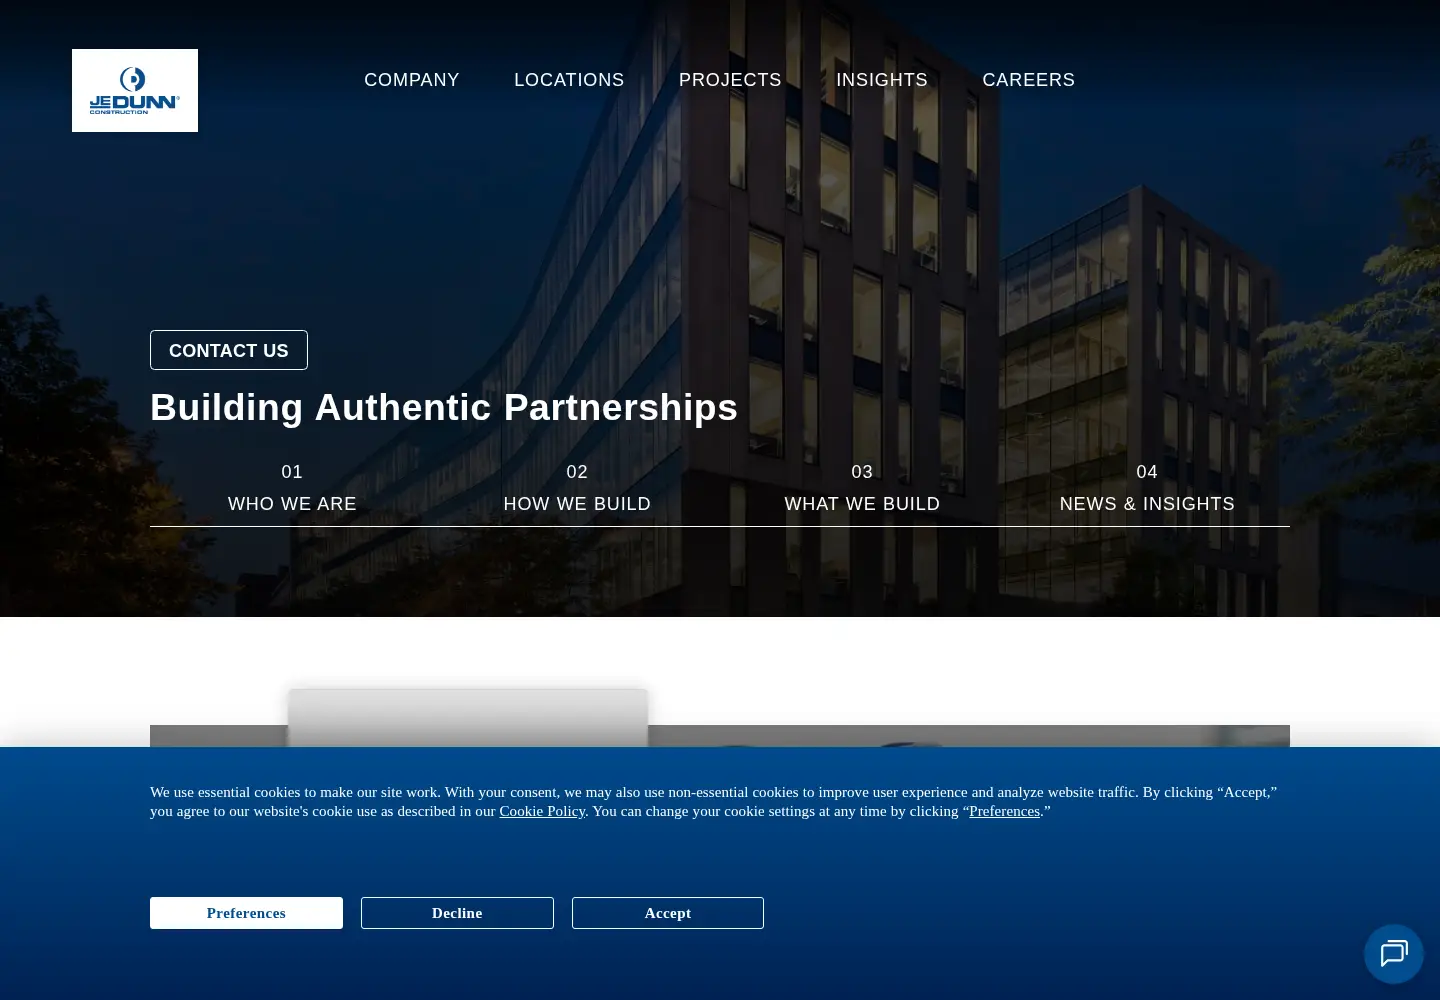Viewport: 1440px width, 1000px height.
Task: Click the Contact Us button
Action: pyautogui.click(x=229, y=350)
